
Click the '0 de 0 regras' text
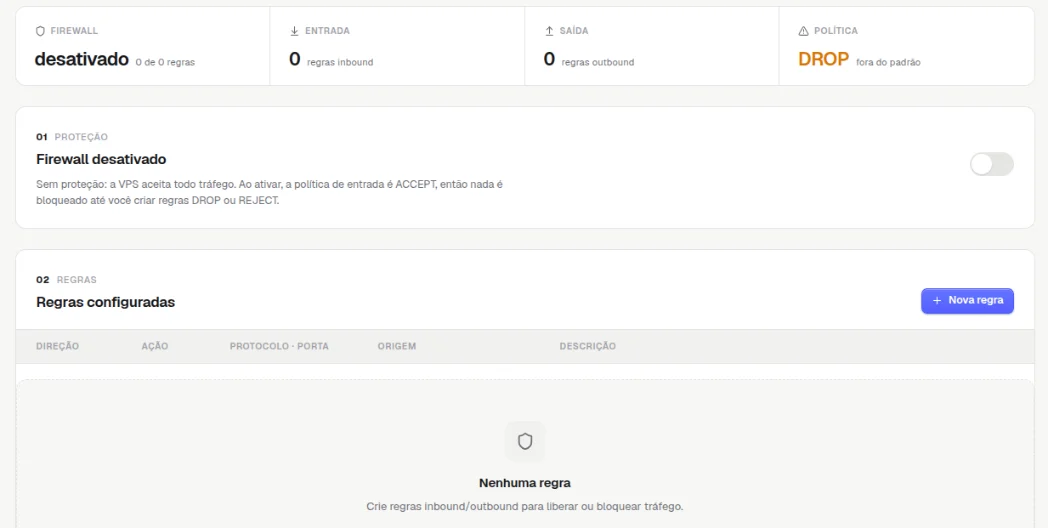click(165, 62)
